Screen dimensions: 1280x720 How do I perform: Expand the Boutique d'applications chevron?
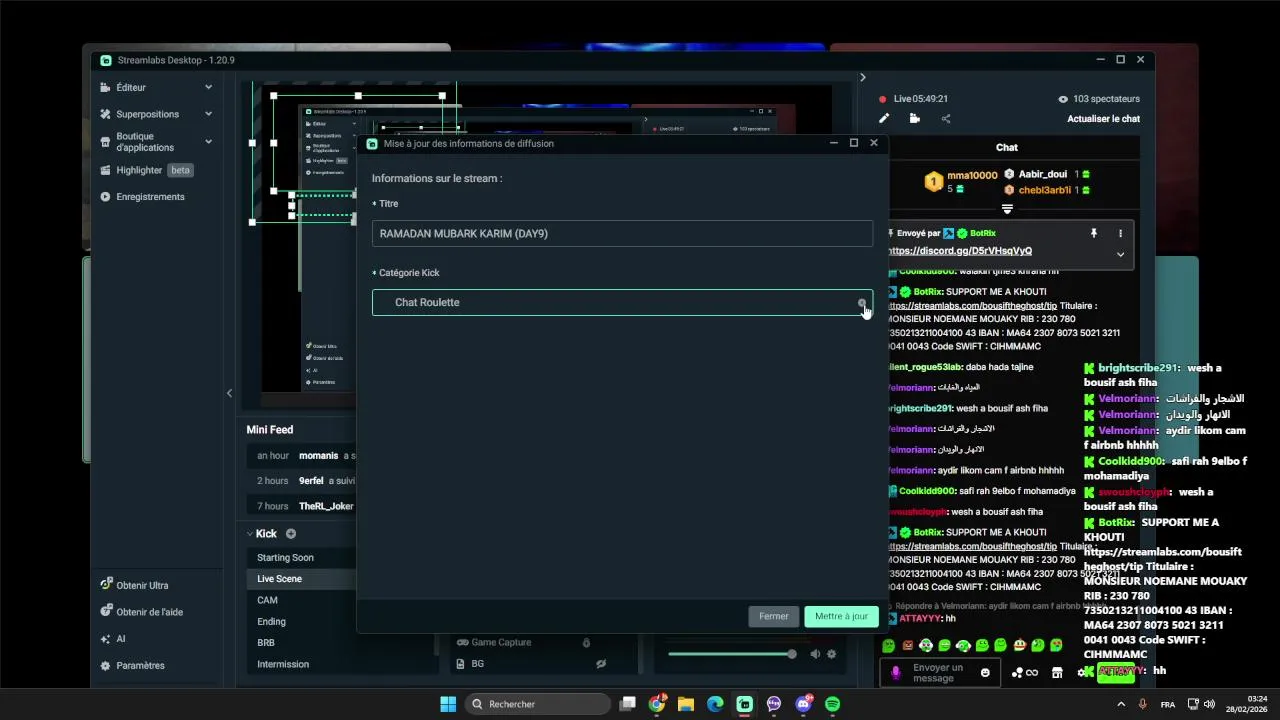[x=208, y=141]
